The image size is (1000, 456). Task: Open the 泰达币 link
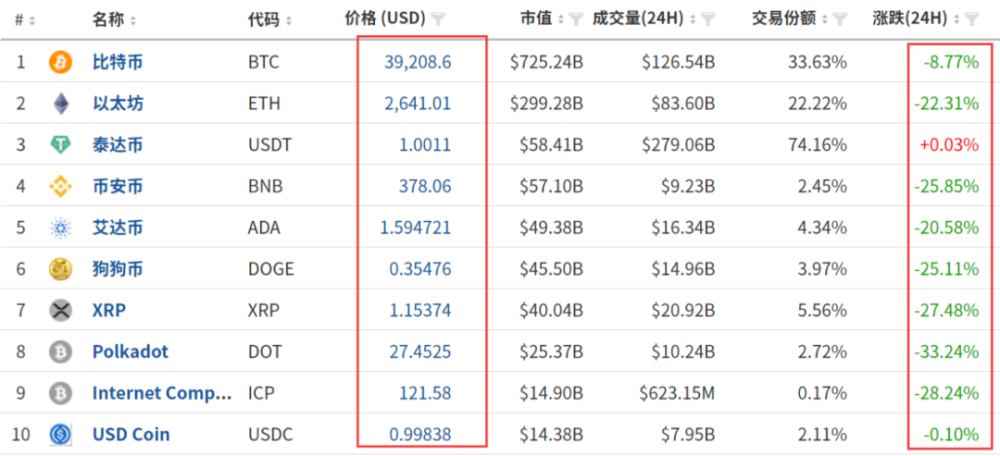[117, 145]
